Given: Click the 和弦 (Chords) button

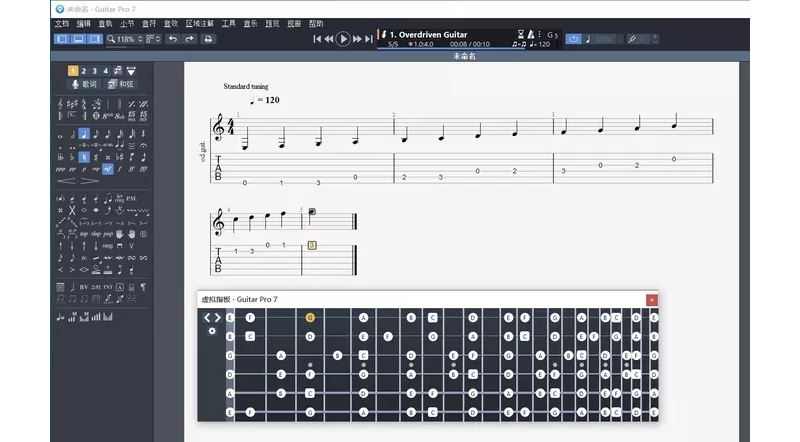Looking at the screenshot, I should point(121,84).
